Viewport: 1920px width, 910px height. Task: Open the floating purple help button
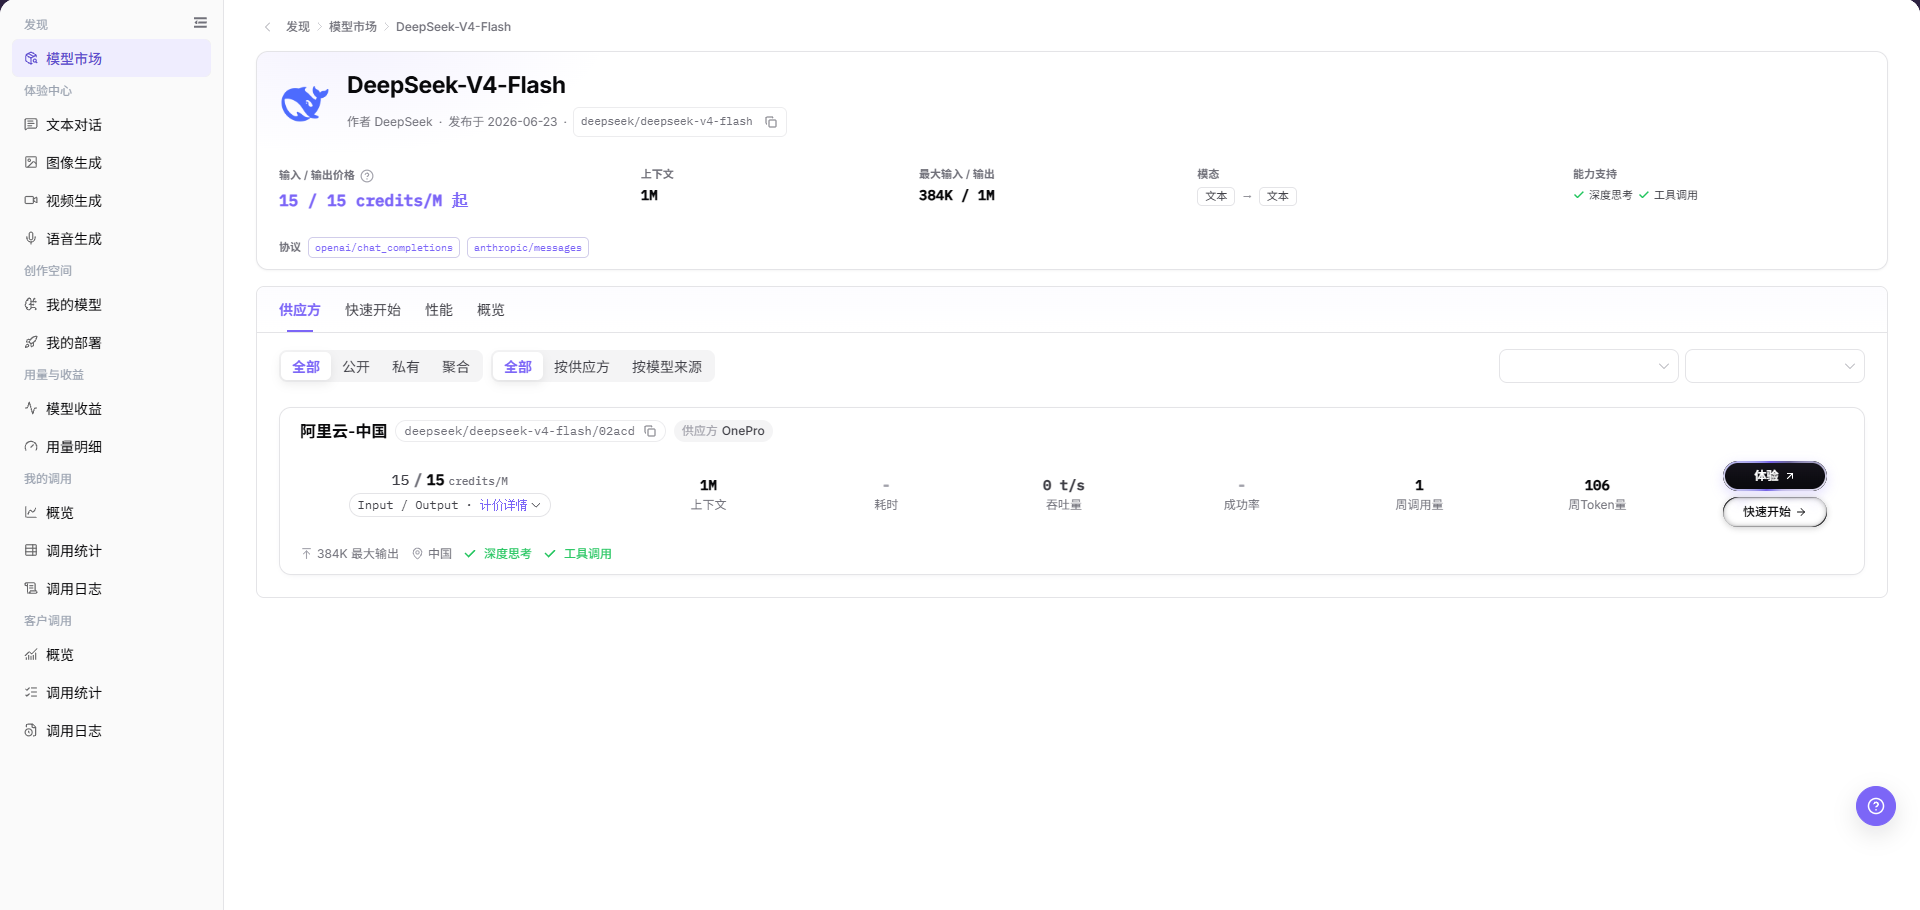tap(1875, 806)
